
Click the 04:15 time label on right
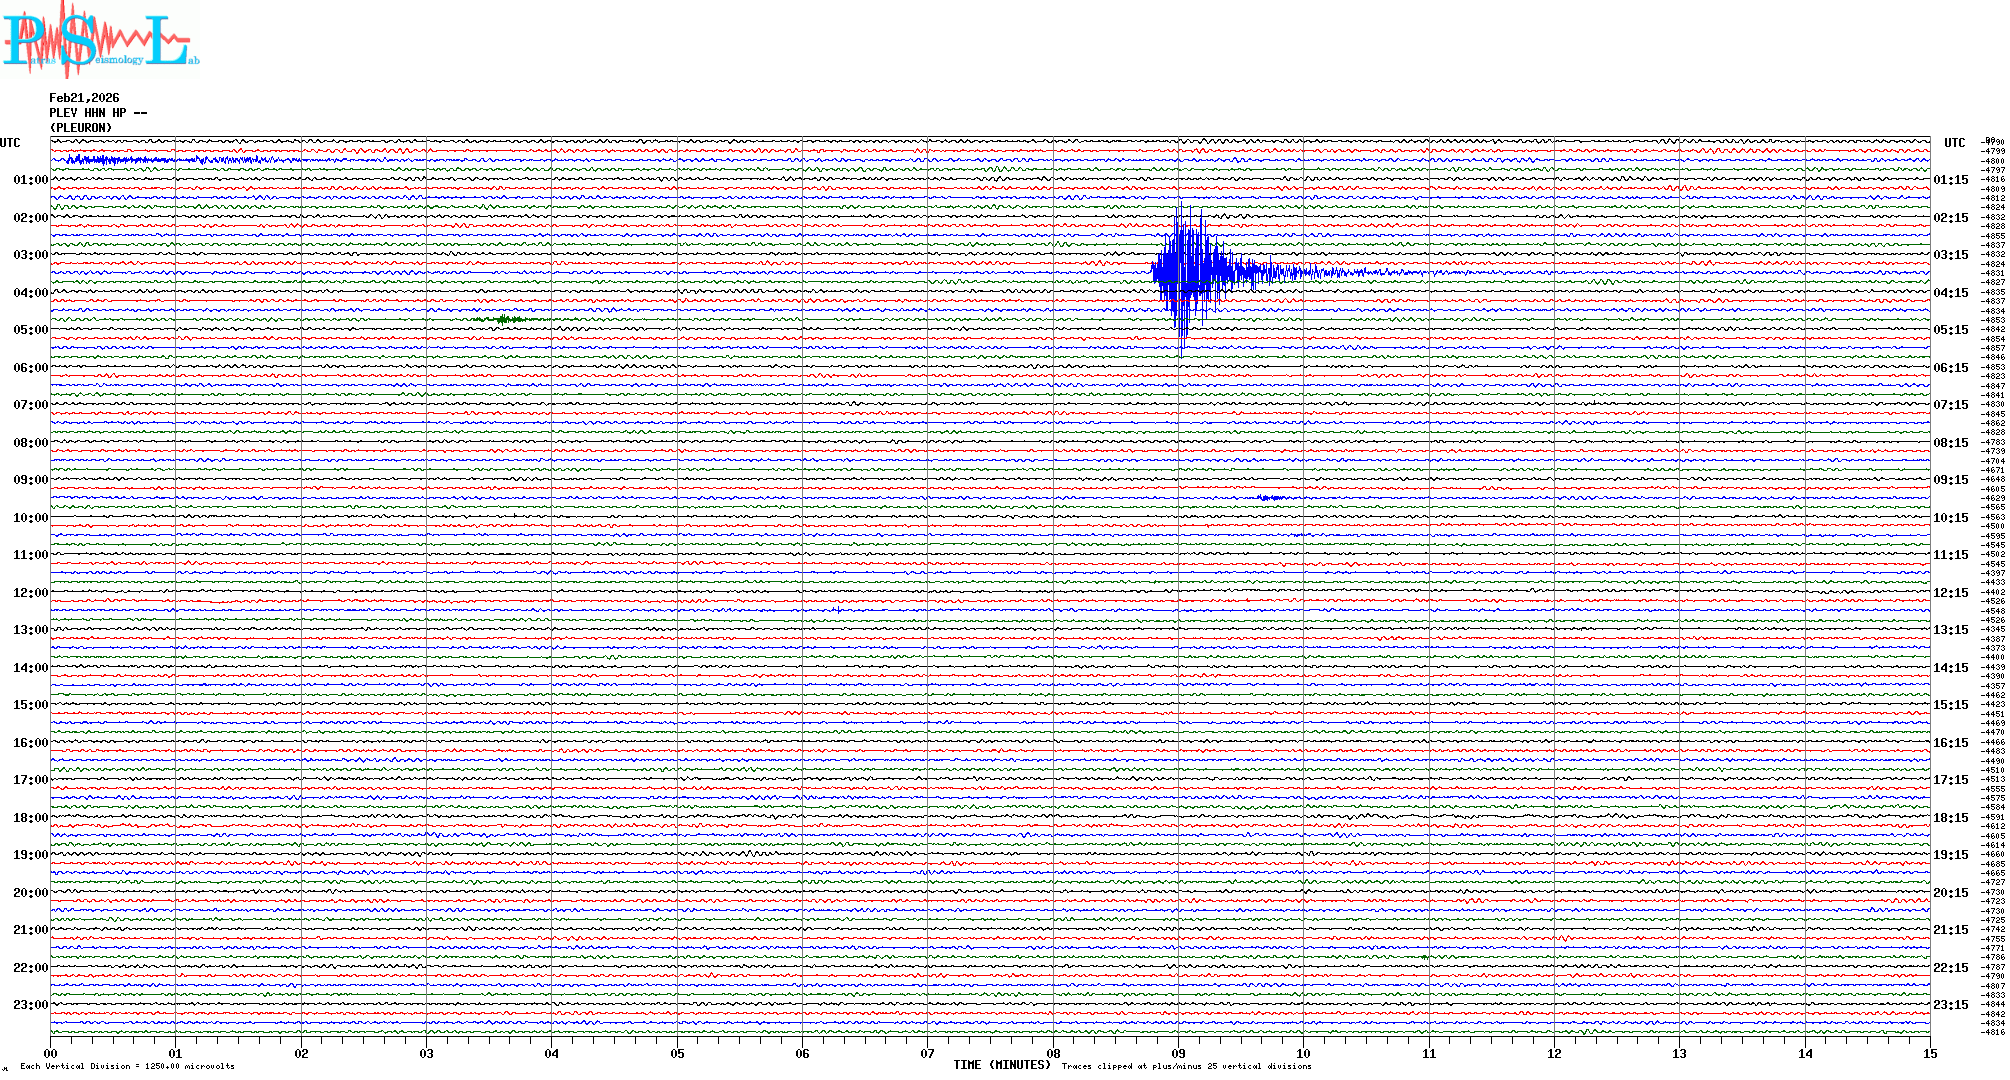[x=1950, y=293]
